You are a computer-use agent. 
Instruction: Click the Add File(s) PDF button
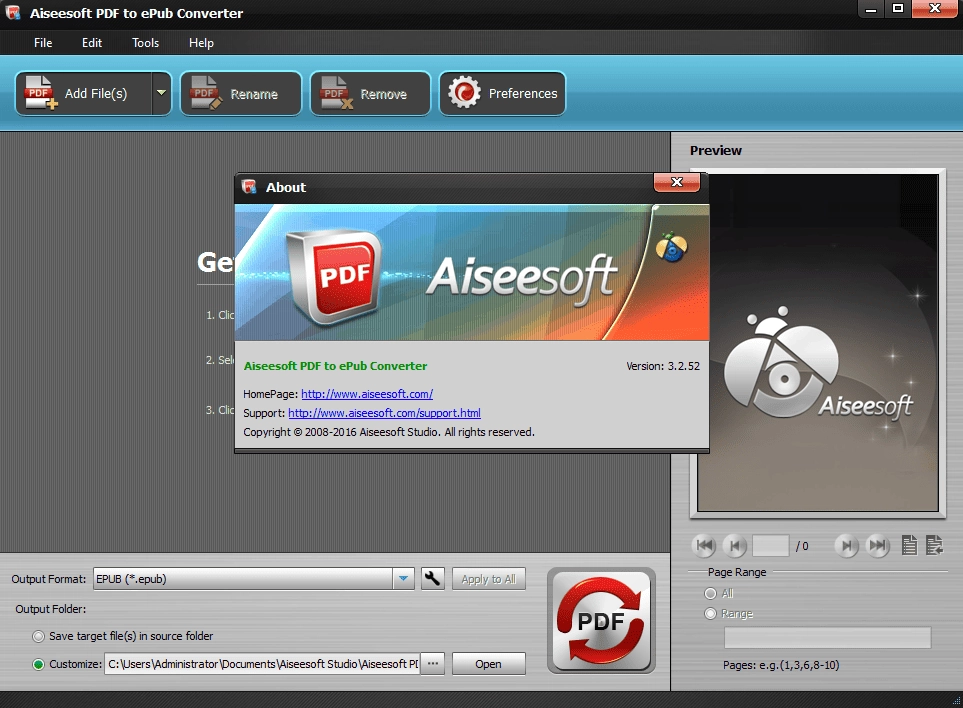(84, 93)
